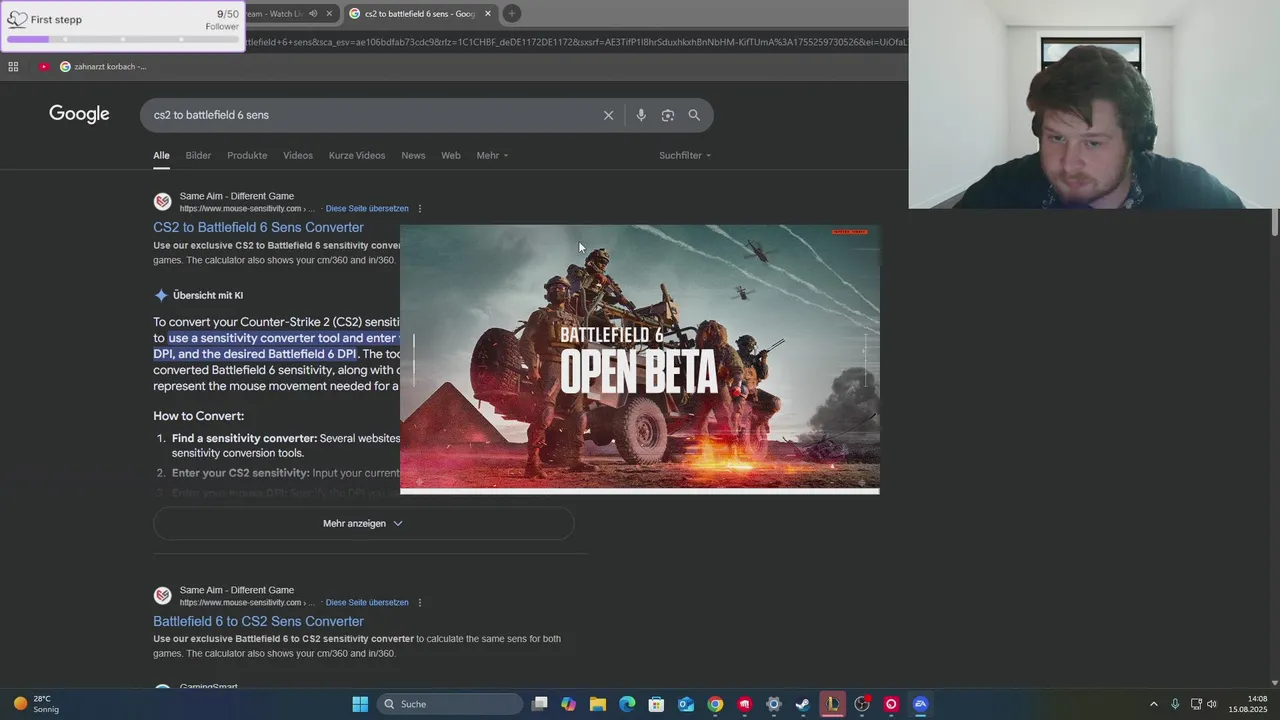Open Microsoft Store from taskbar
1280x720 pixels.
tap(656, 704)
